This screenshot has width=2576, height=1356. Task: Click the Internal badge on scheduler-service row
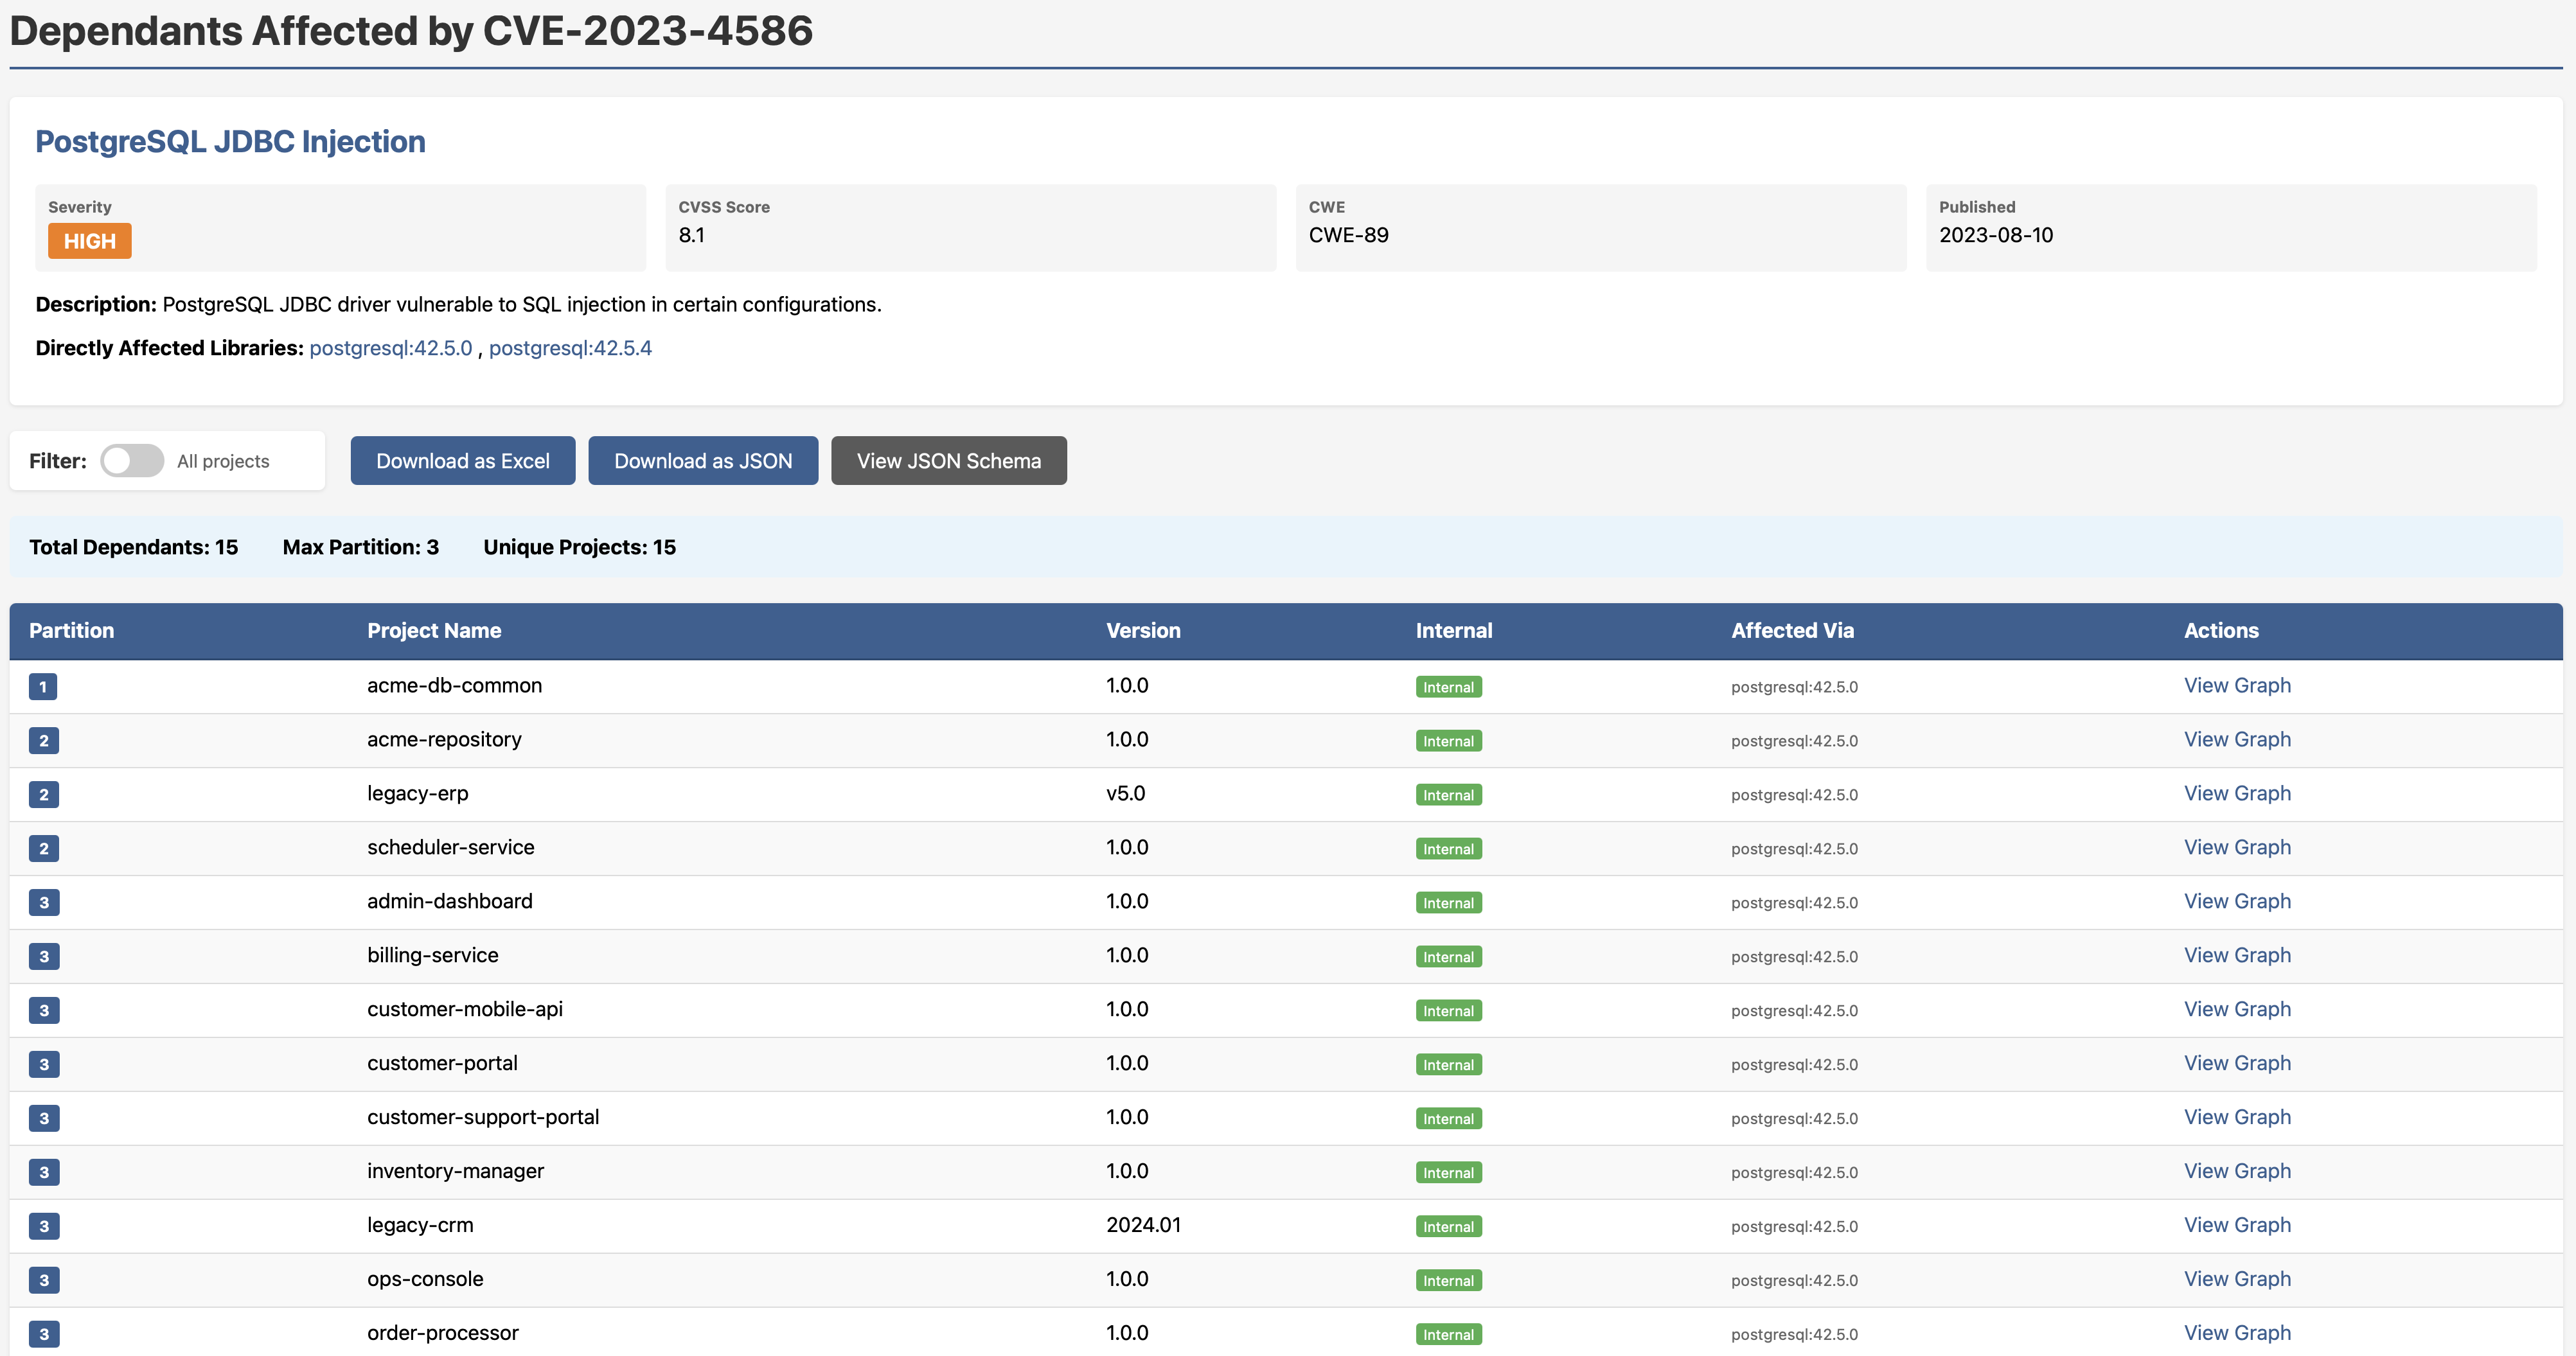point(1448,848)
